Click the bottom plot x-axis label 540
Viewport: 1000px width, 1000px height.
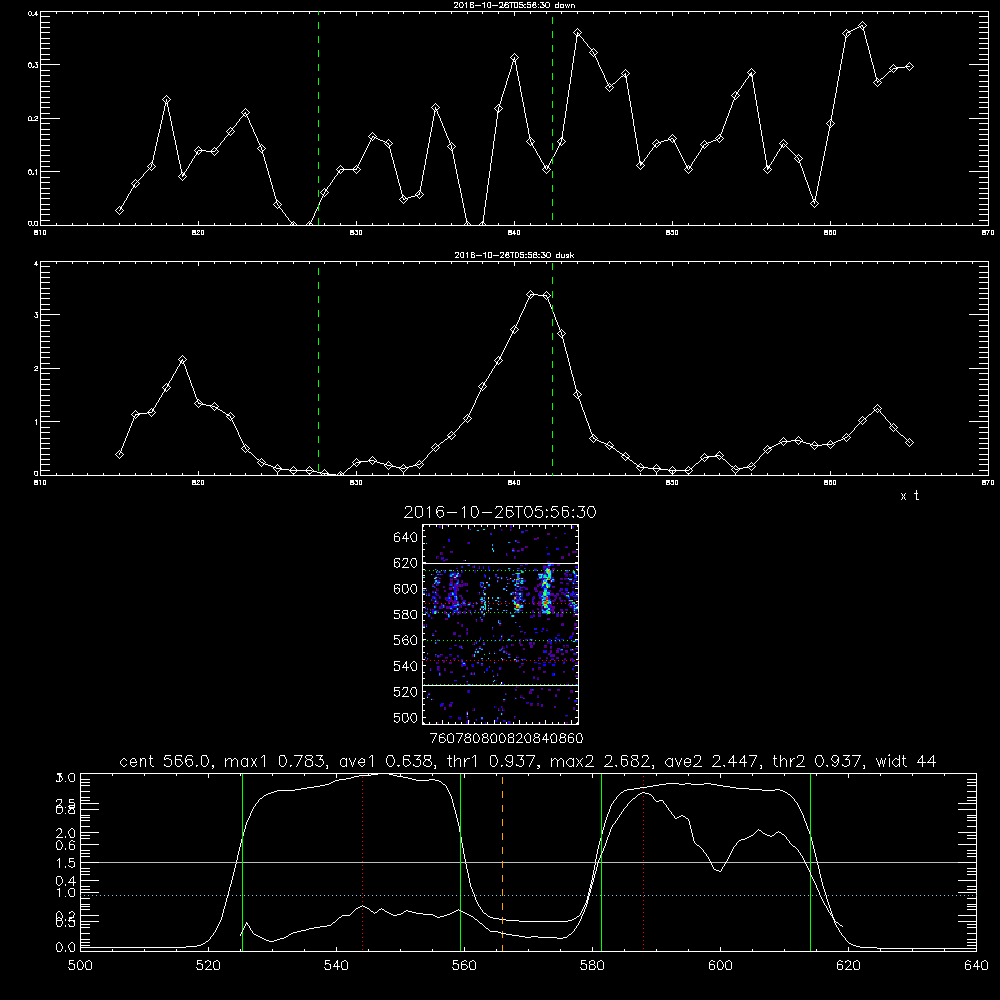point(336,966)
